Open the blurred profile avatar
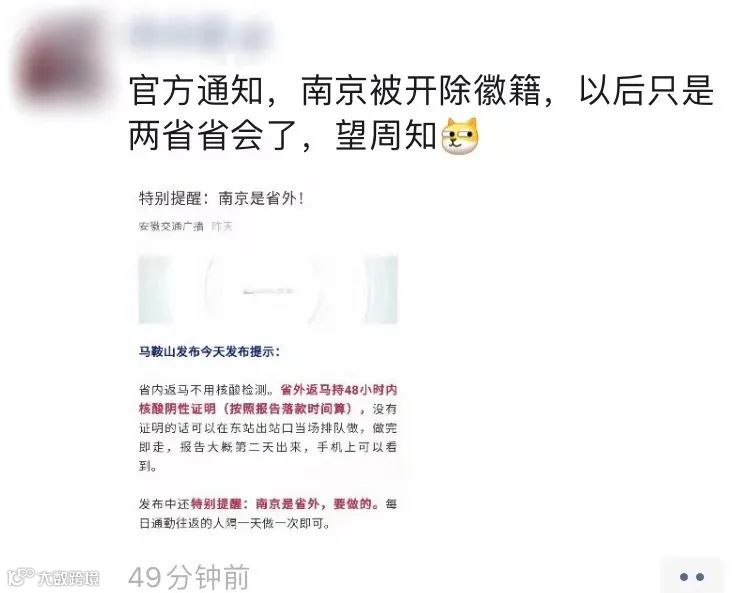Viewport: 750px width, 593px height. coord(62,62)
